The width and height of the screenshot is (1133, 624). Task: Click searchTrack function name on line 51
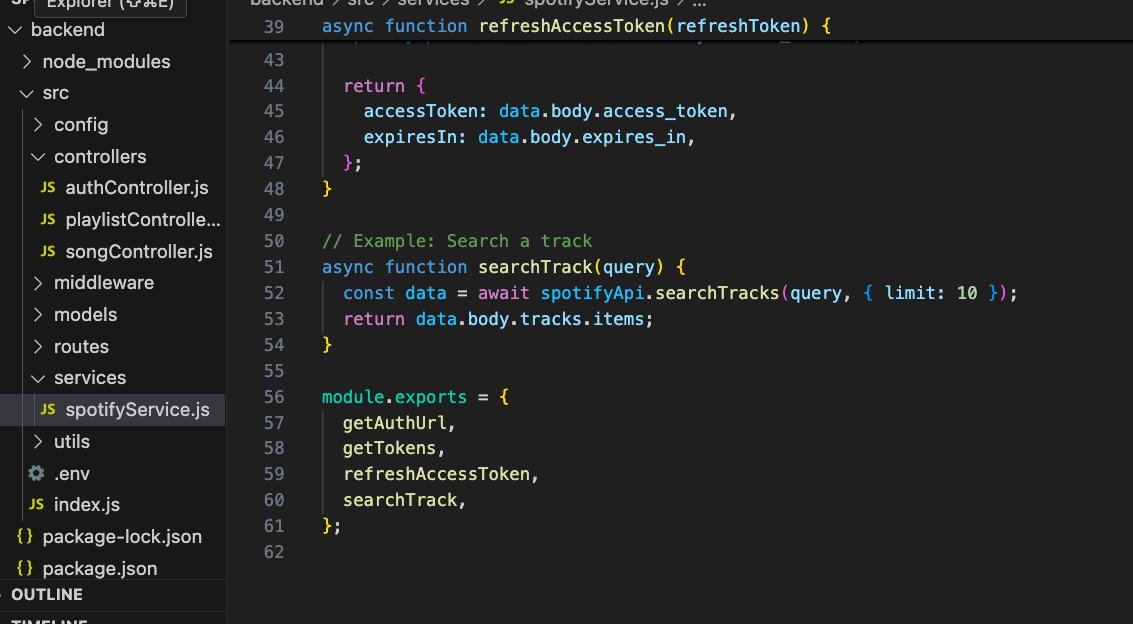535,266
